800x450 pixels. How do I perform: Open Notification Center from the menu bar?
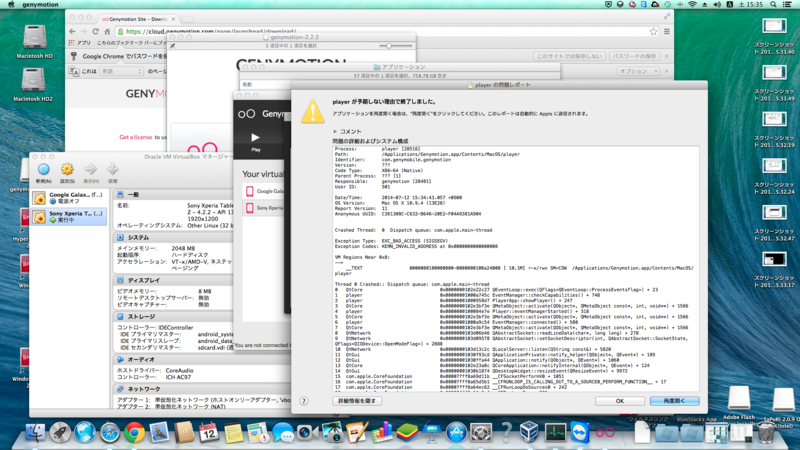tap(788, 5)
